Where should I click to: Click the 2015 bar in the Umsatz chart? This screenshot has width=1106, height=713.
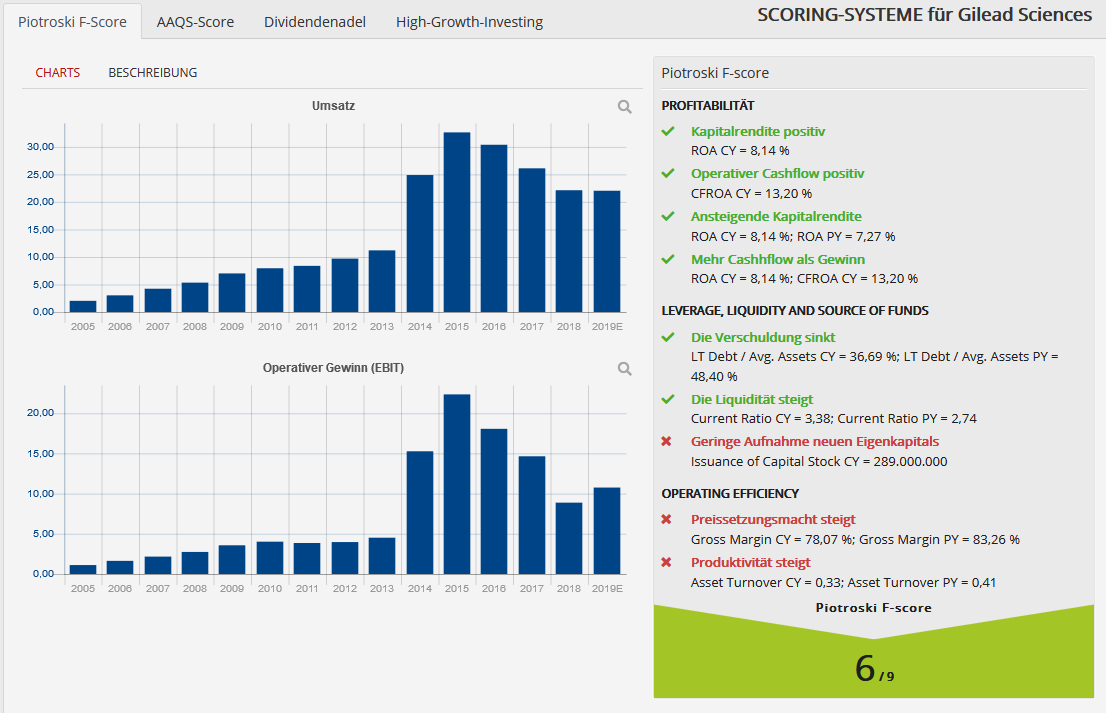click(x=456, y=222)
